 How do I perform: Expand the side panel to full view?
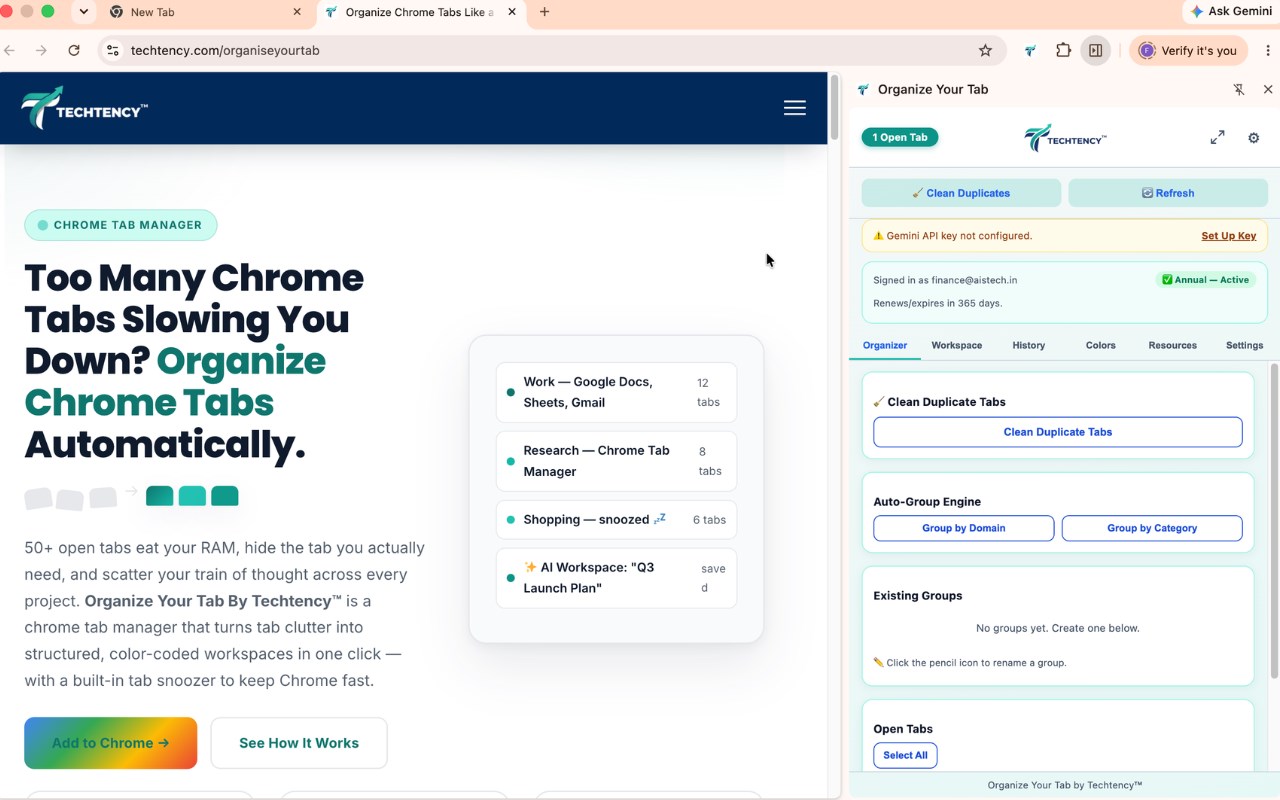(1217, 138)
